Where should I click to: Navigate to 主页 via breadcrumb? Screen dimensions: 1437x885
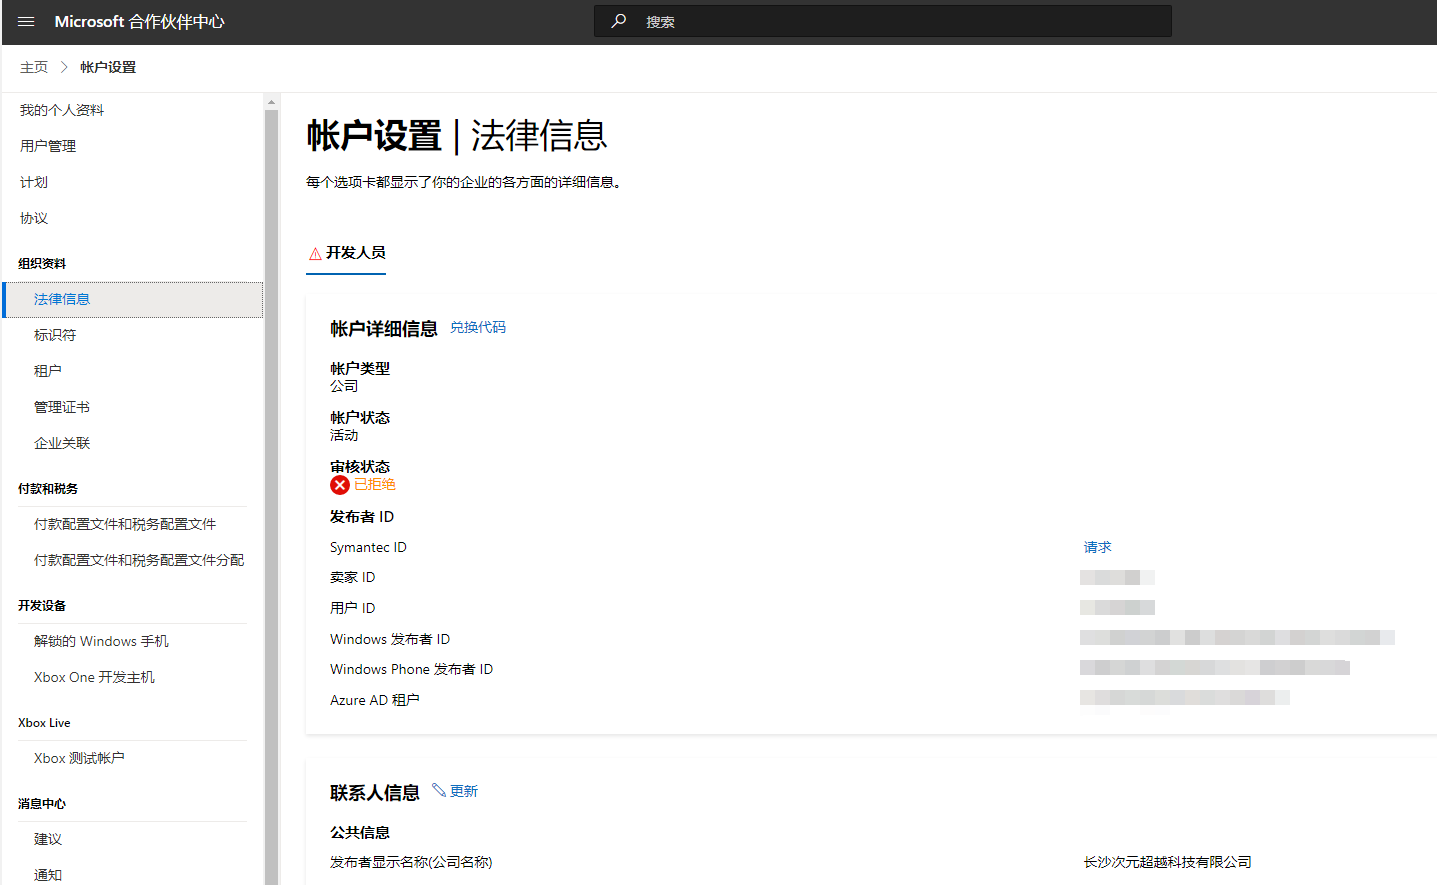tap(33, 66)
